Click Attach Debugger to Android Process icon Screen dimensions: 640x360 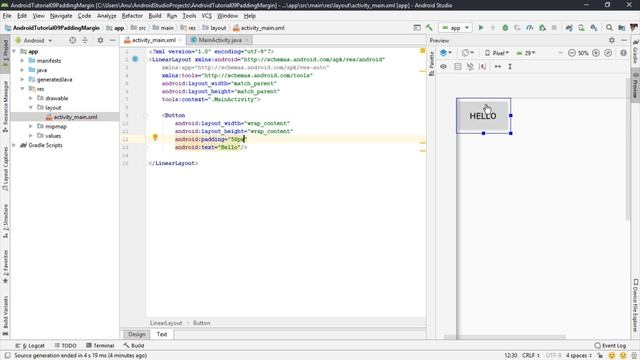542,28
